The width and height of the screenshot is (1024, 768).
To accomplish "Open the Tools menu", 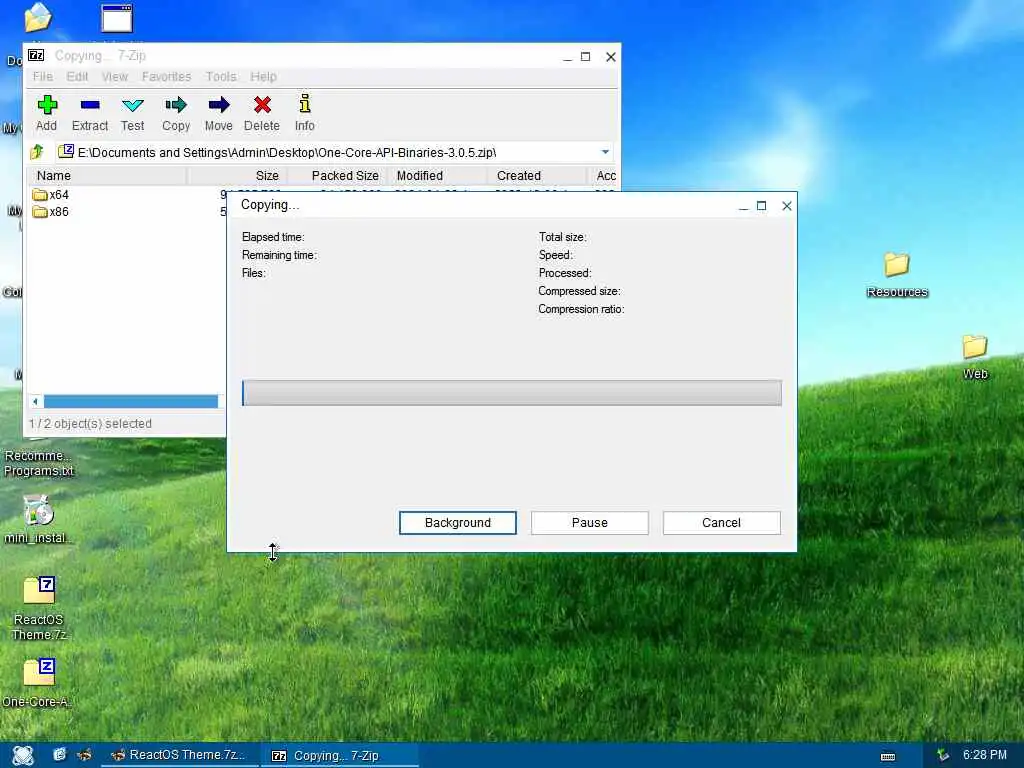I will click(x=221, y=76).
